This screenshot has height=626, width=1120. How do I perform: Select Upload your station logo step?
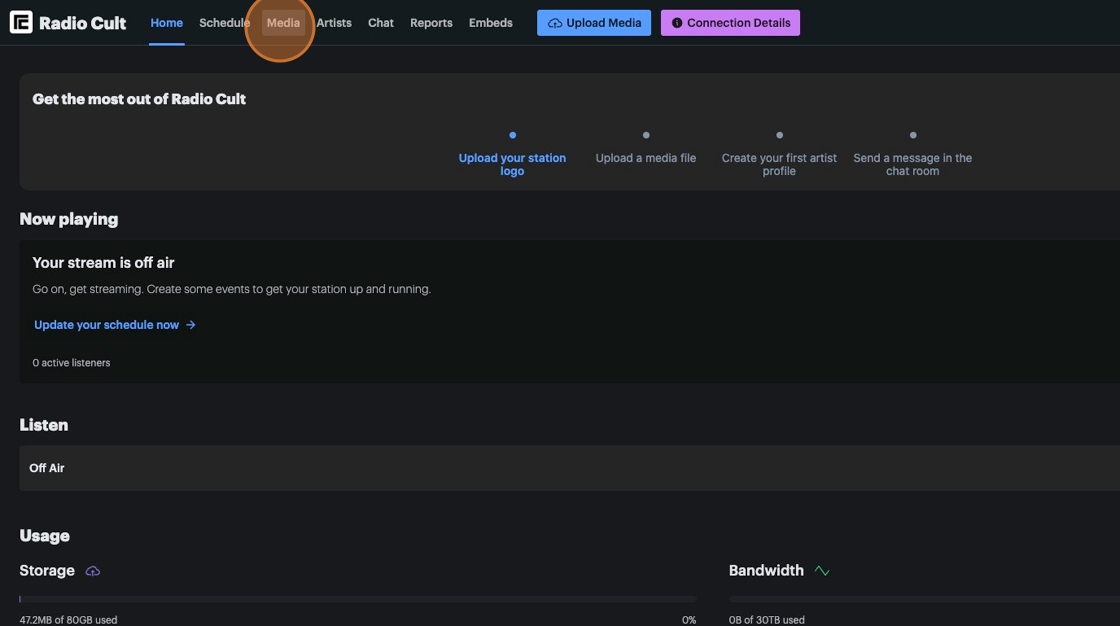(512, 164)
